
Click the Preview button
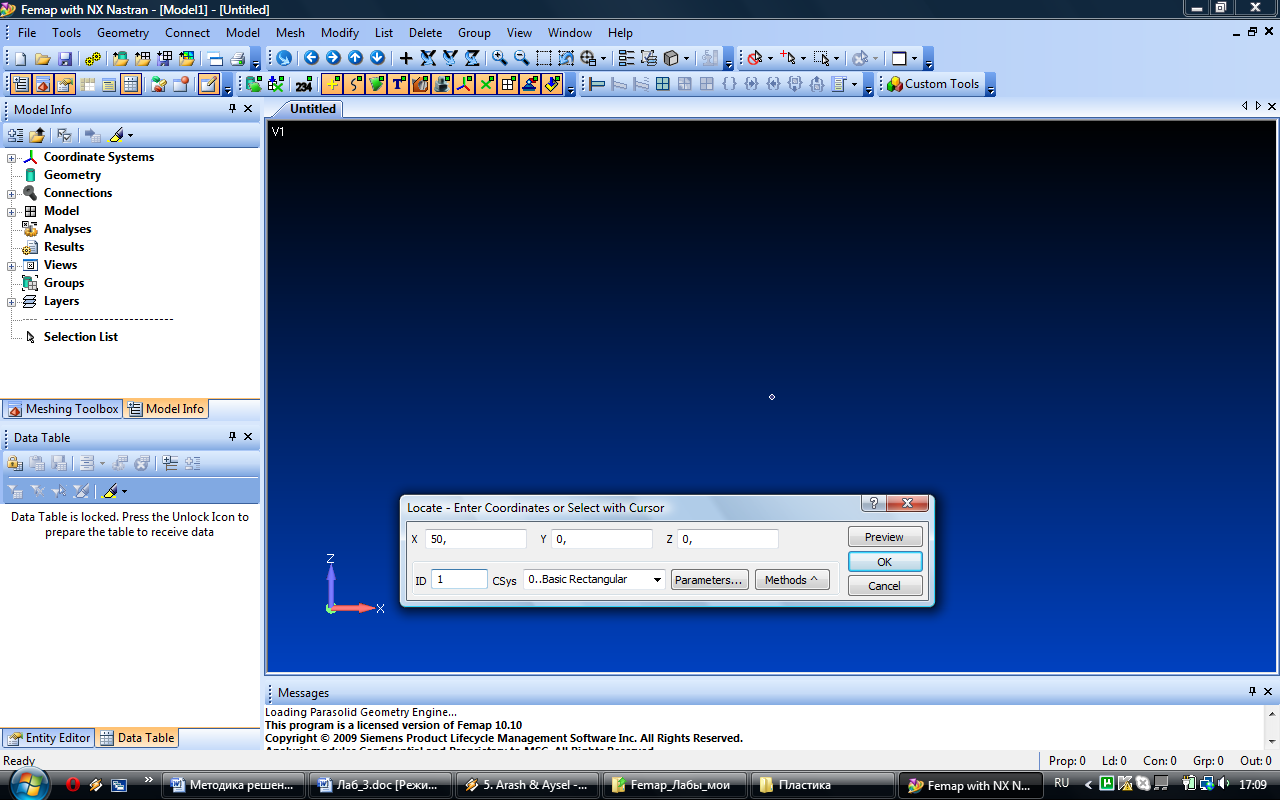point(885,537)
